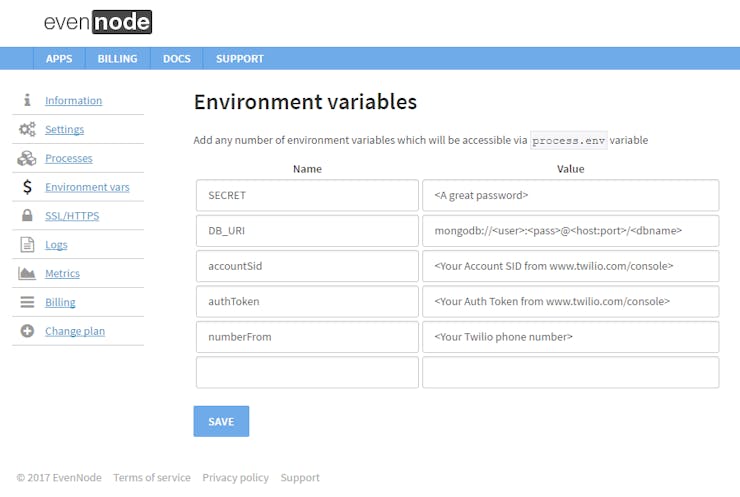Click the Change plan plus icon
The width and height of the screenshot is (740, 497).
tap(27, 331)
